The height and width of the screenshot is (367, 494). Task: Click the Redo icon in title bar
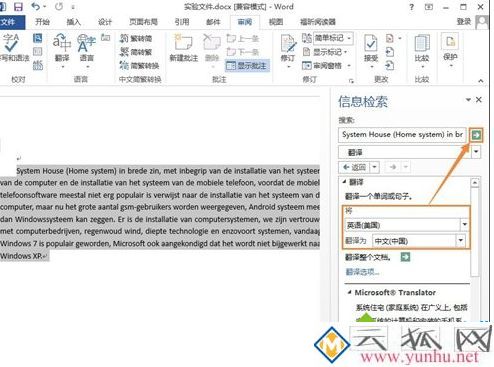tap(59, 7)
